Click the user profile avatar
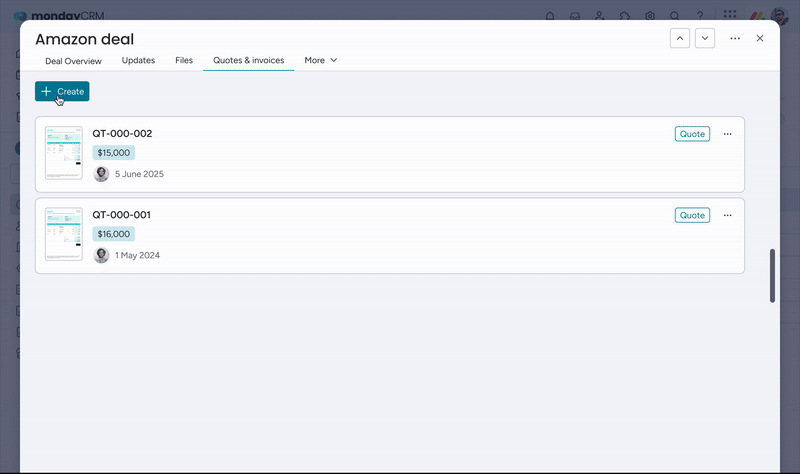Image resolution: width=800 pixels, height=474 pixels. click(x=780, y=17)
